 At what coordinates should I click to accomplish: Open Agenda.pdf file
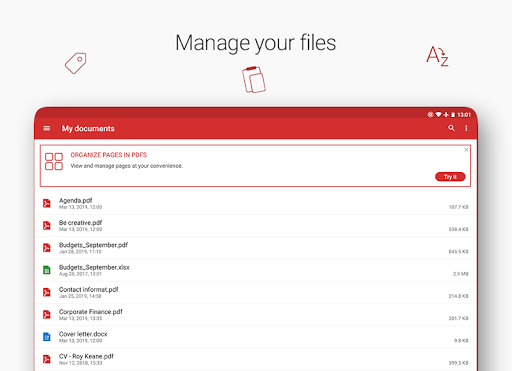point(255,203)
